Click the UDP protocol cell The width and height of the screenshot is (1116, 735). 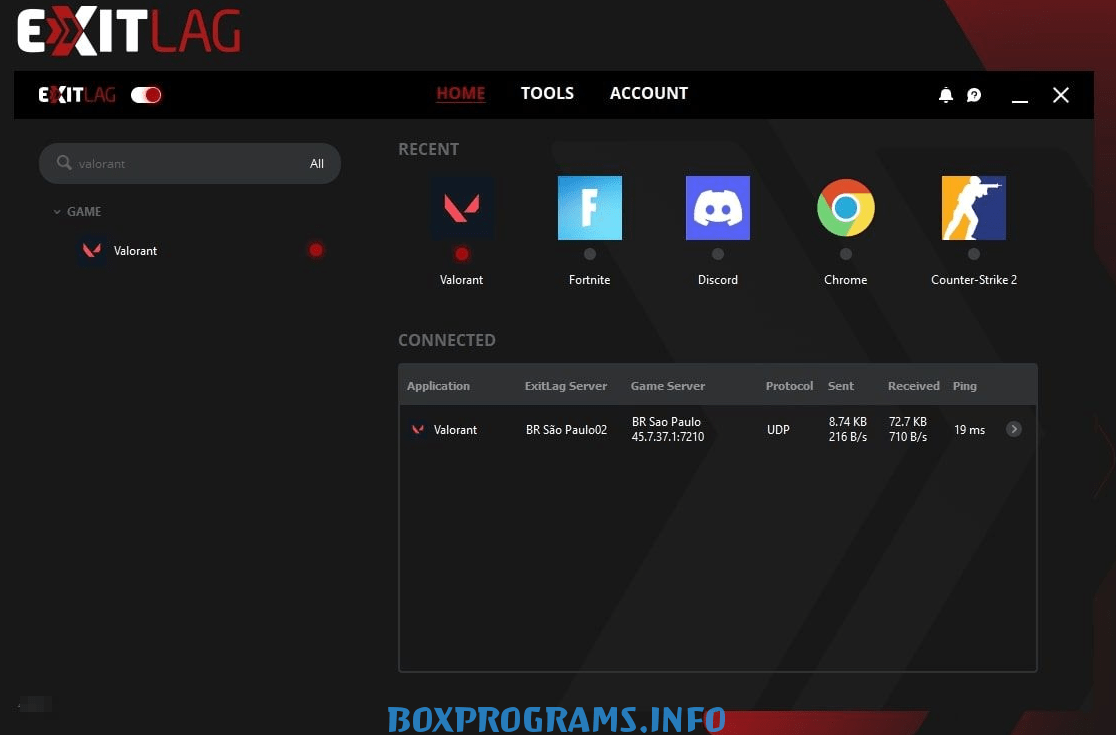coord(778,430)
